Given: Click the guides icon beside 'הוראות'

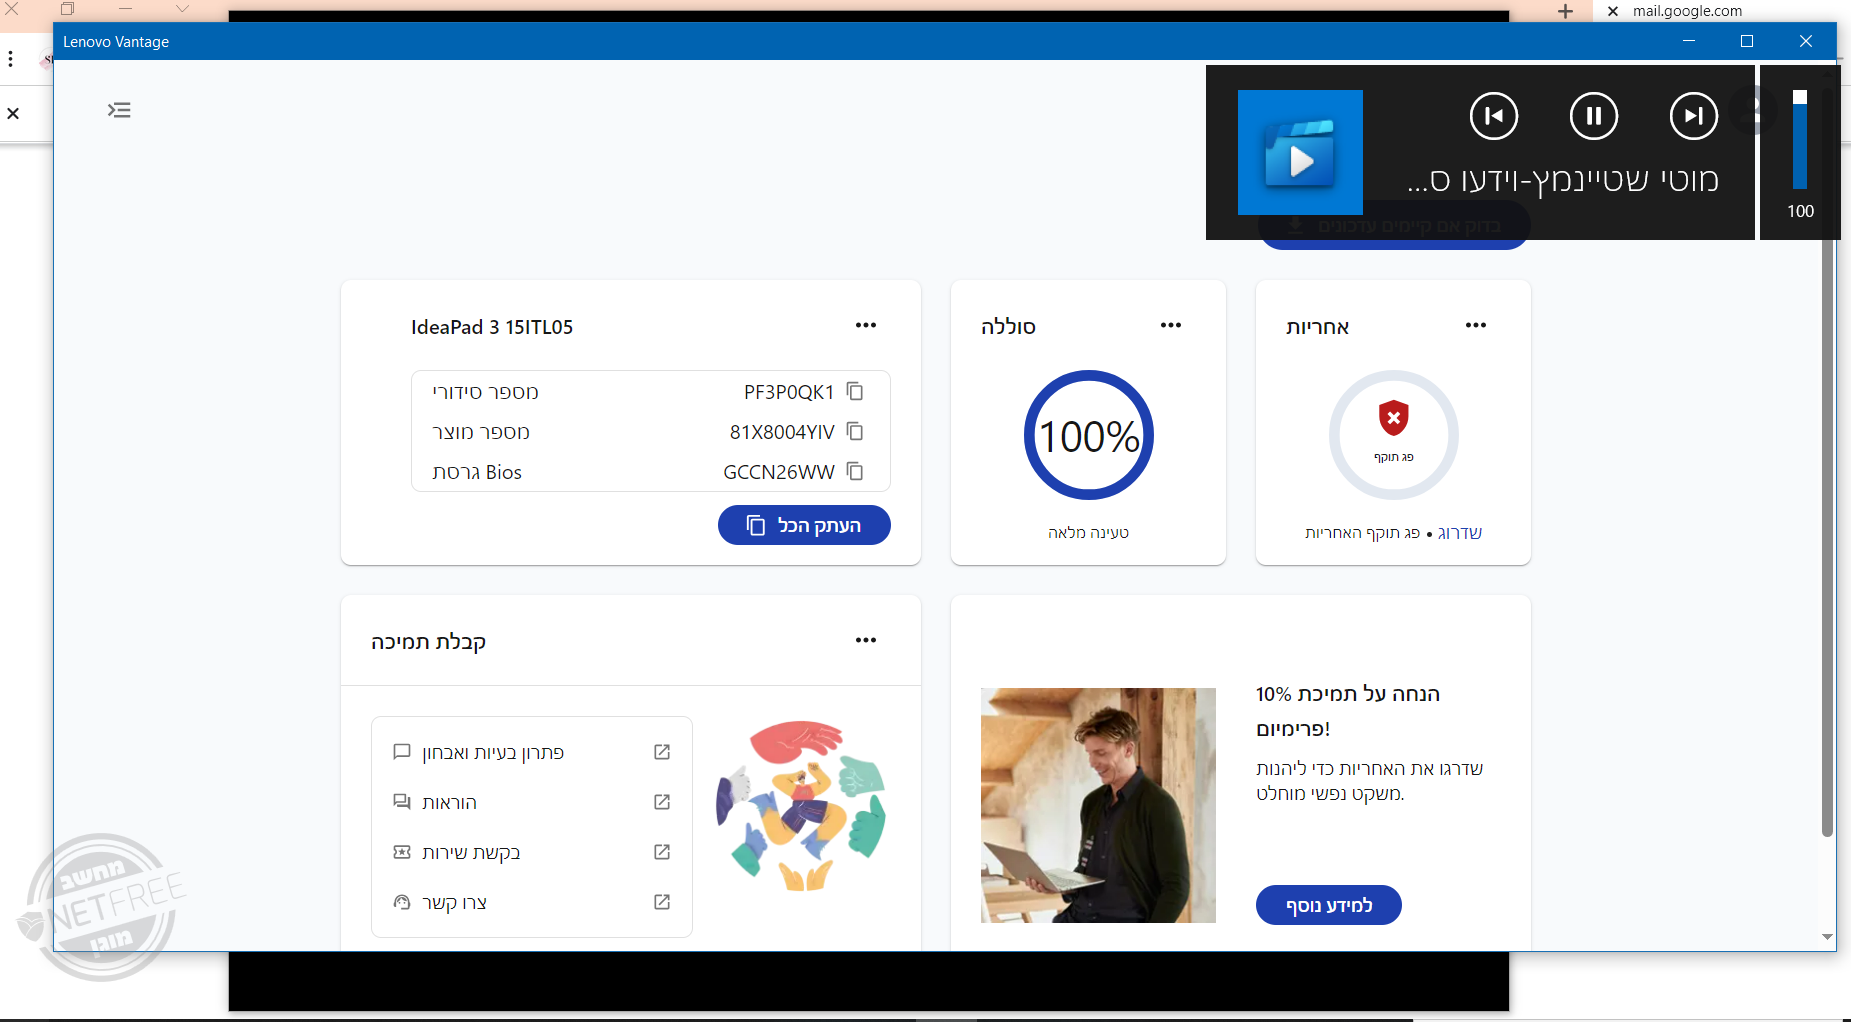Looking at the screenshot, I should (402, 802).
